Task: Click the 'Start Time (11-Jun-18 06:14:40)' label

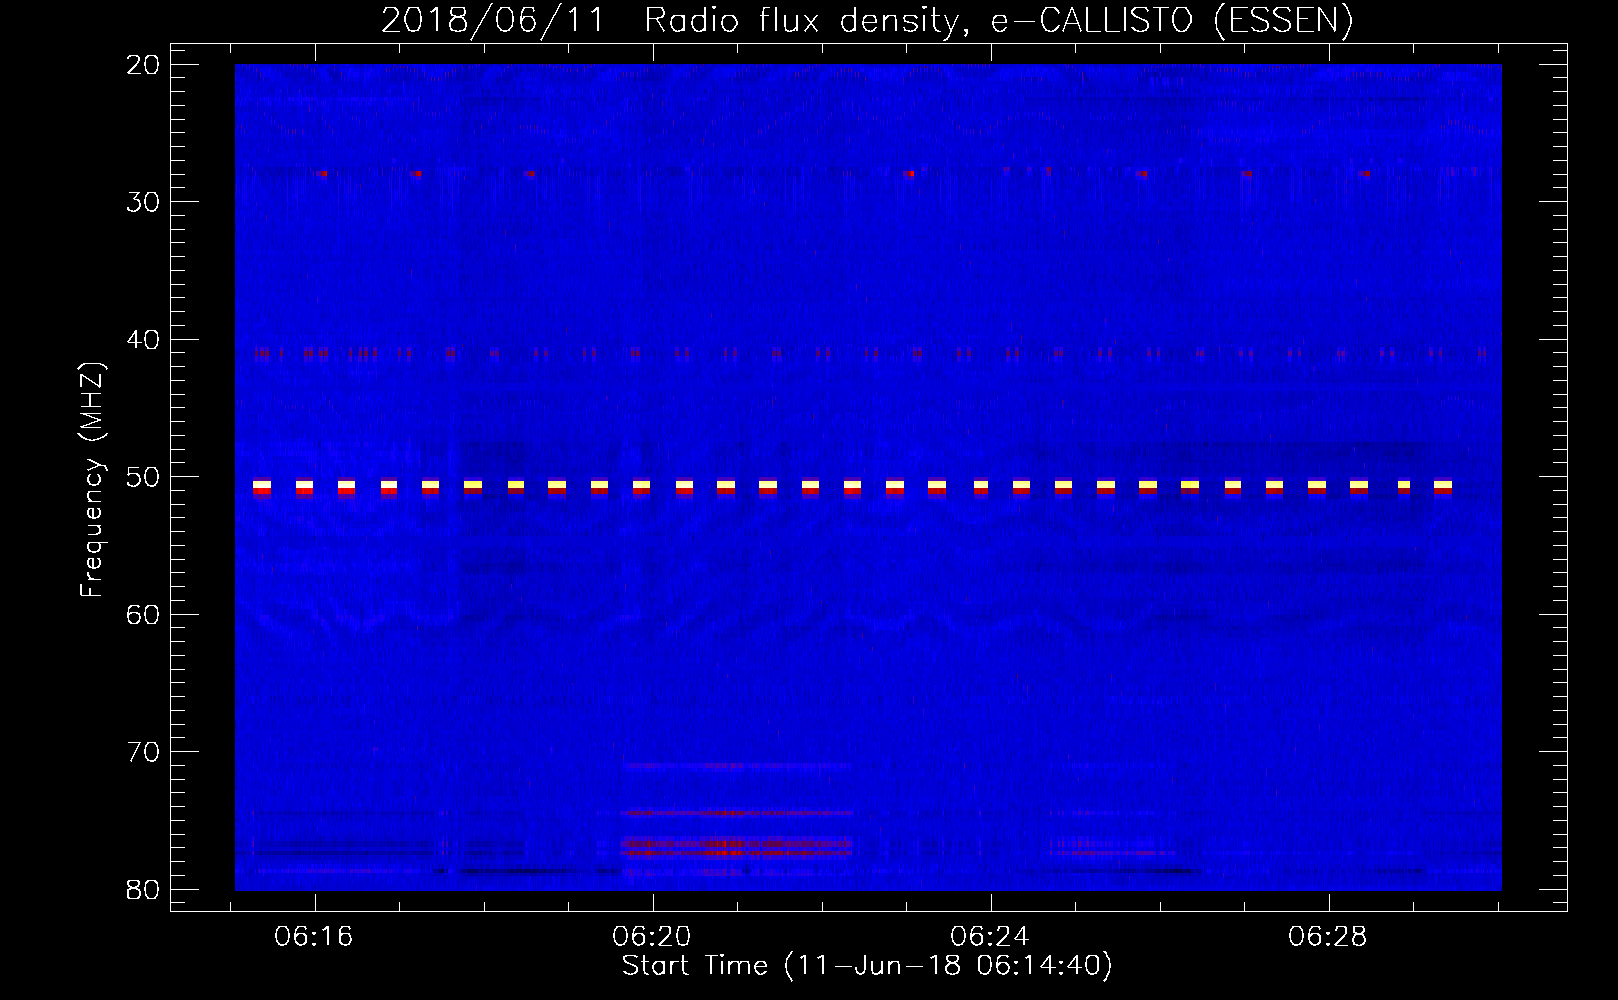Action: pyautogui.click(x=867, y=966)
